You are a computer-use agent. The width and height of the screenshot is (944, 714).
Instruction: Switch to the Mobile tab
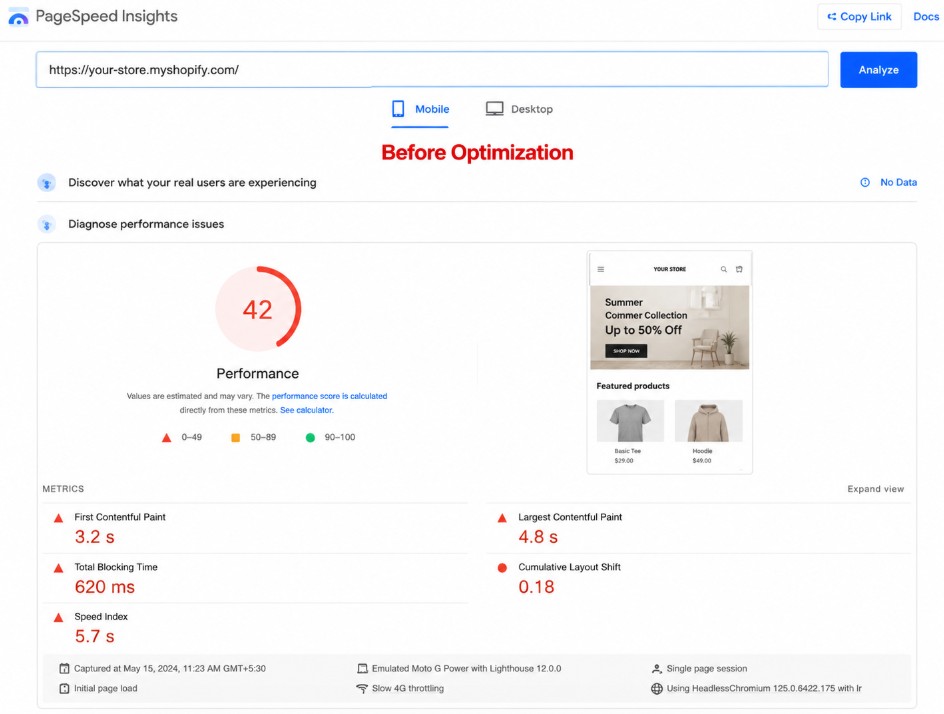point(420,109)
